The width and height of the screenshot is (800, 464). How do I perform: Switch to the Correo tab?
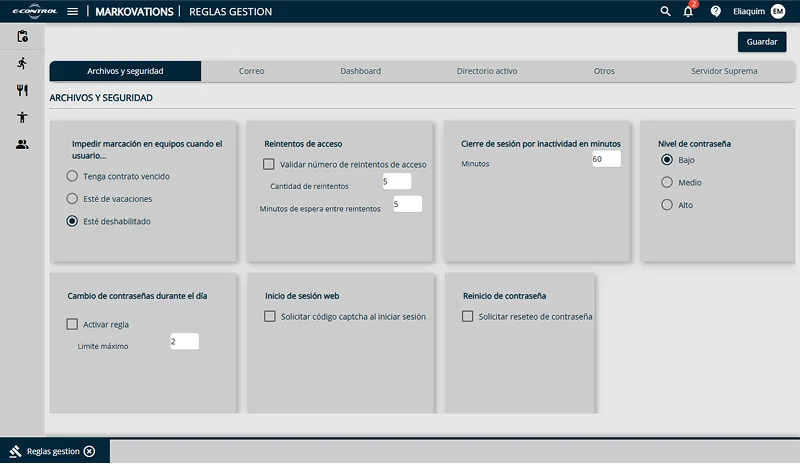coord(252,71)
